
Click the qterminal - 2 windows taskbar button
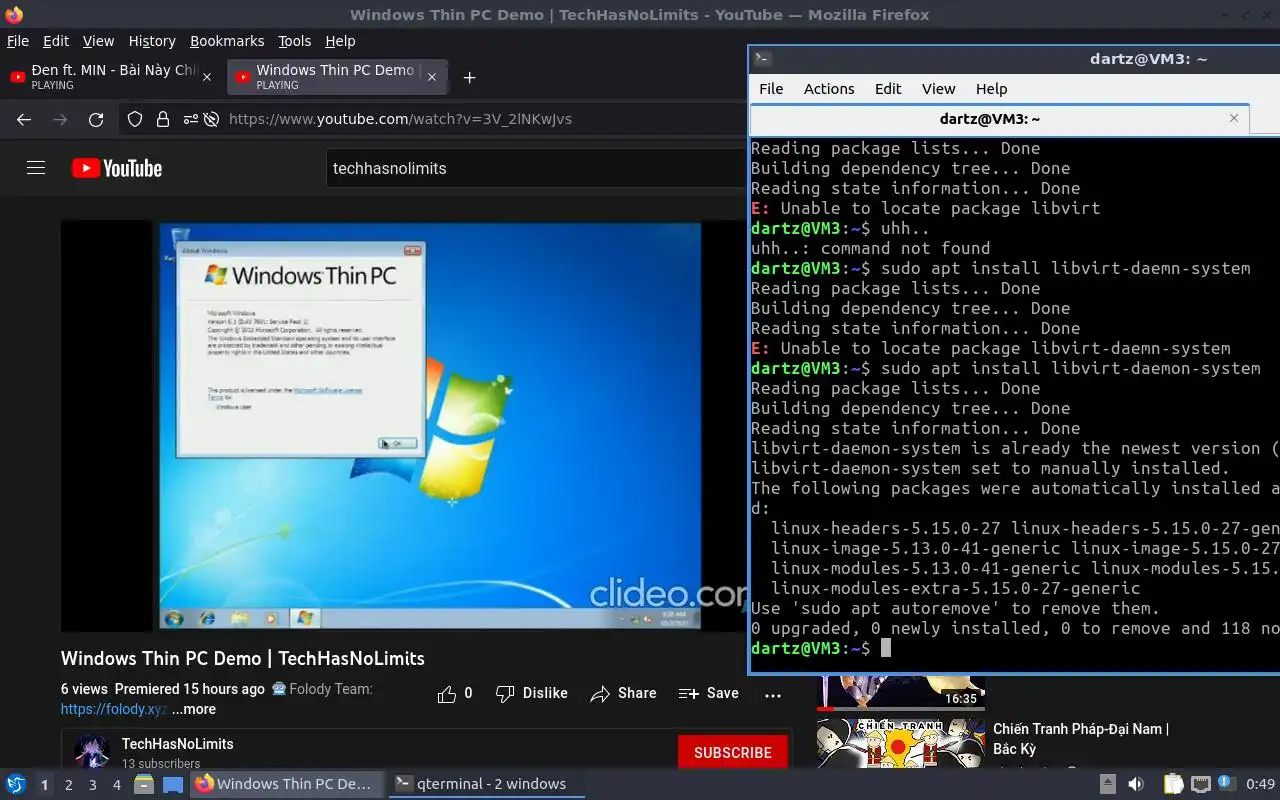(x=485, y=784)
